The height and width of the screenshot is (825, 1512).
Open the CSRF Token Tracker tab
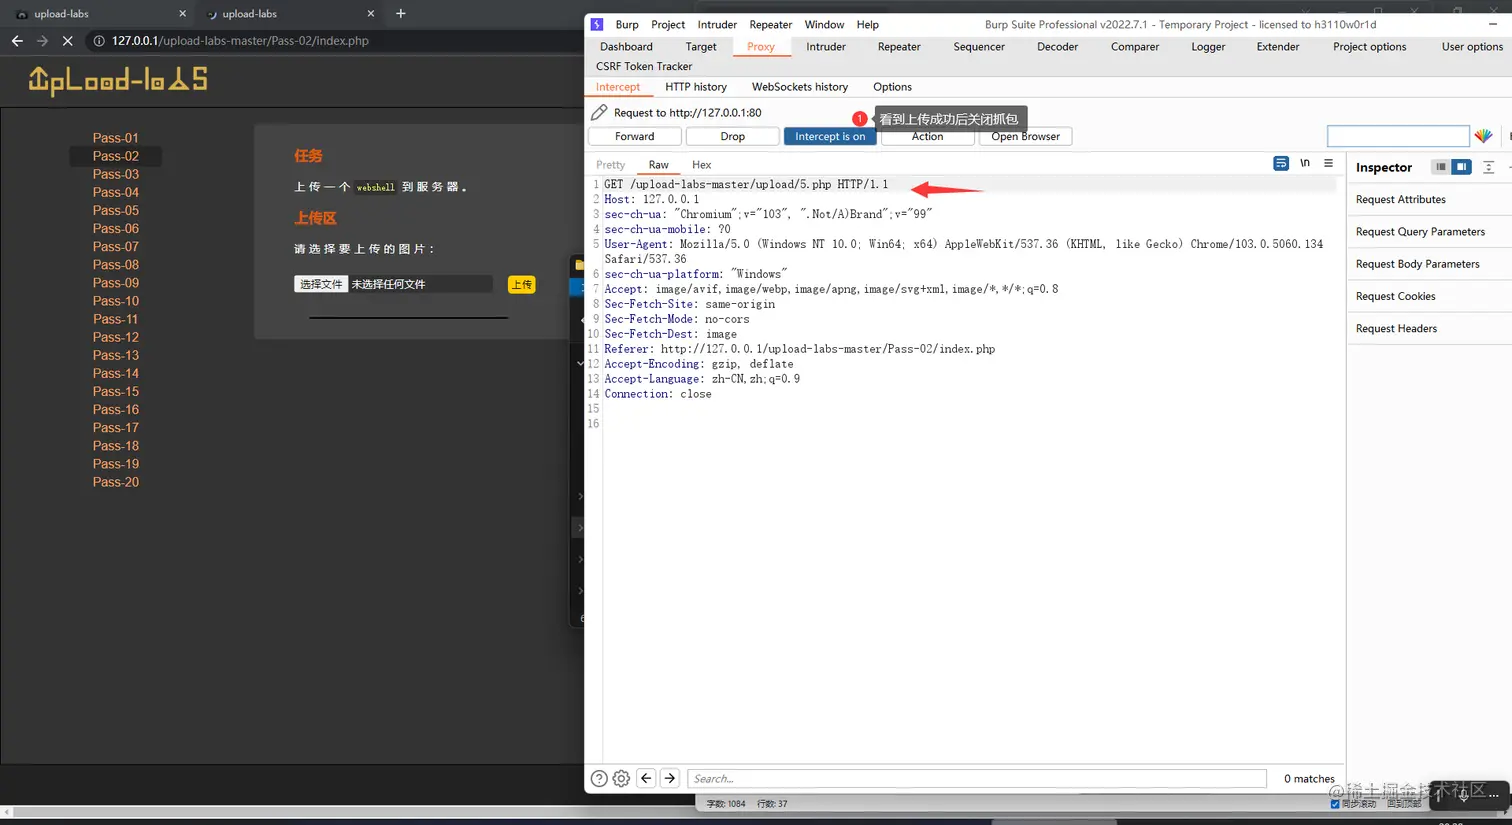click(644, 66)
